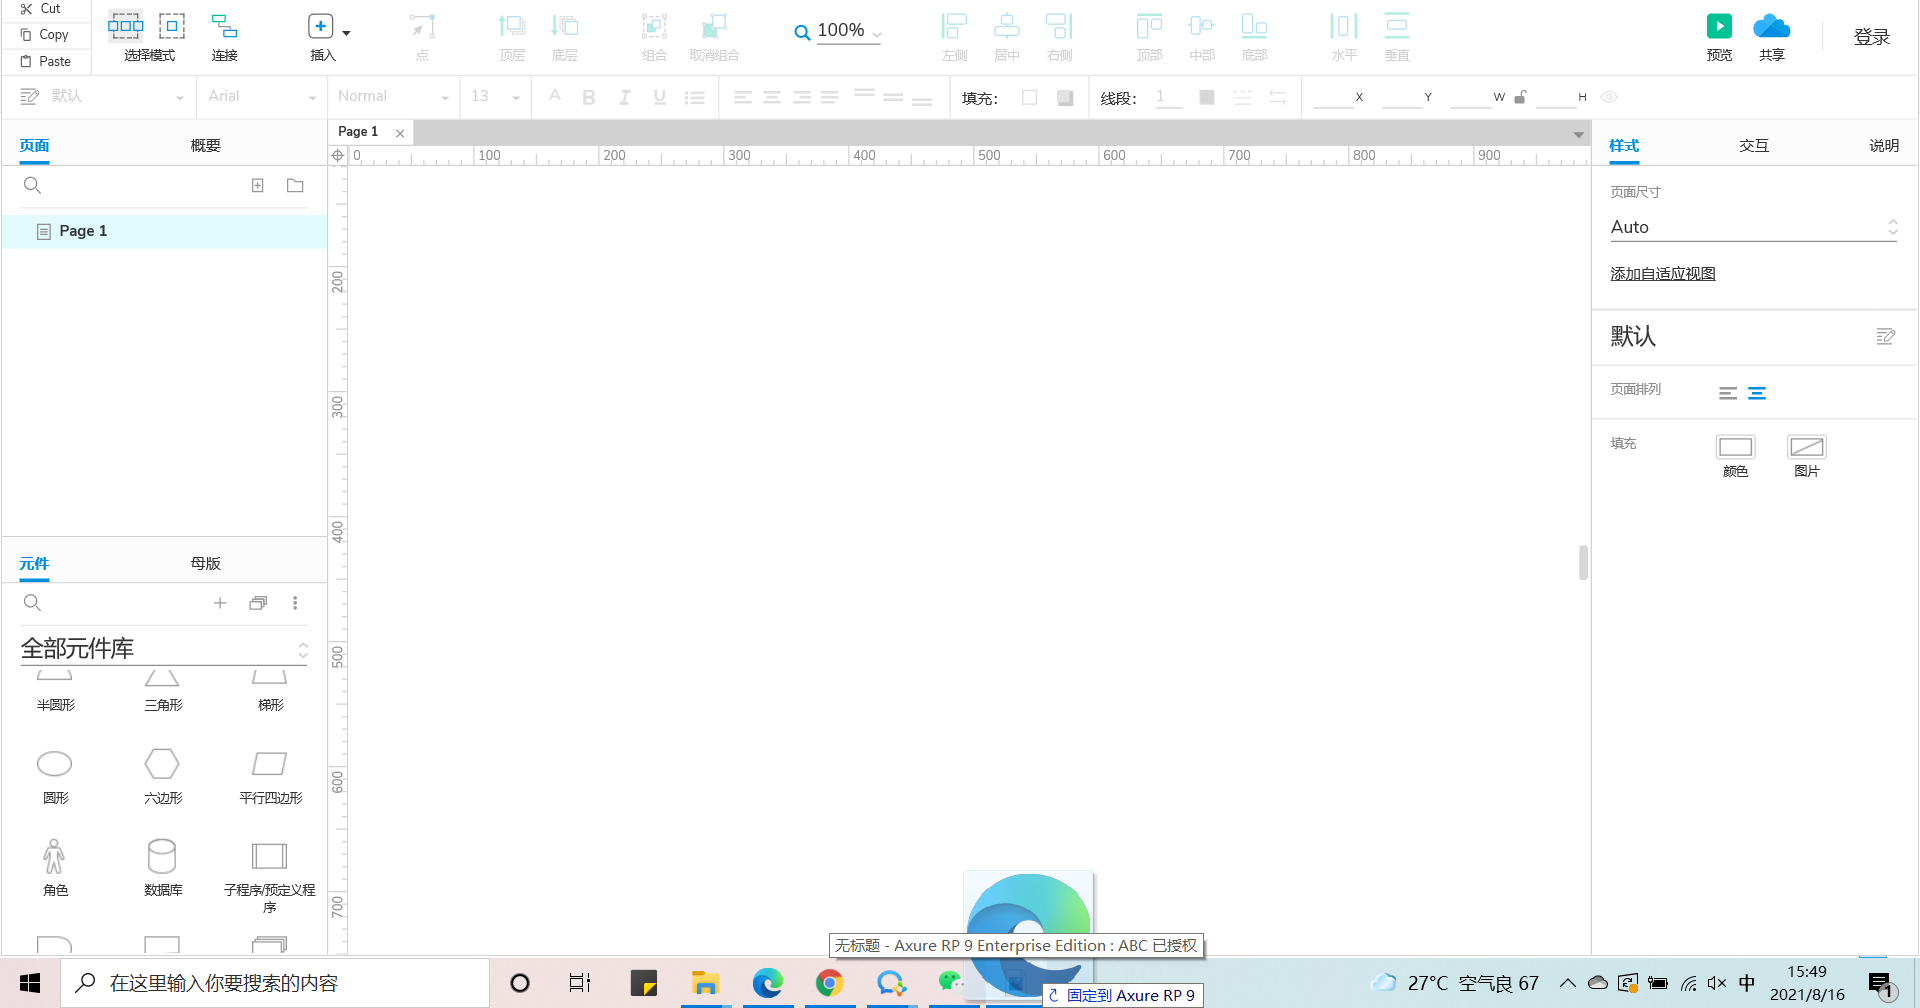Activate the Connect (连接) tool
Screen dimensions: 1920x1008
(224, 37)
